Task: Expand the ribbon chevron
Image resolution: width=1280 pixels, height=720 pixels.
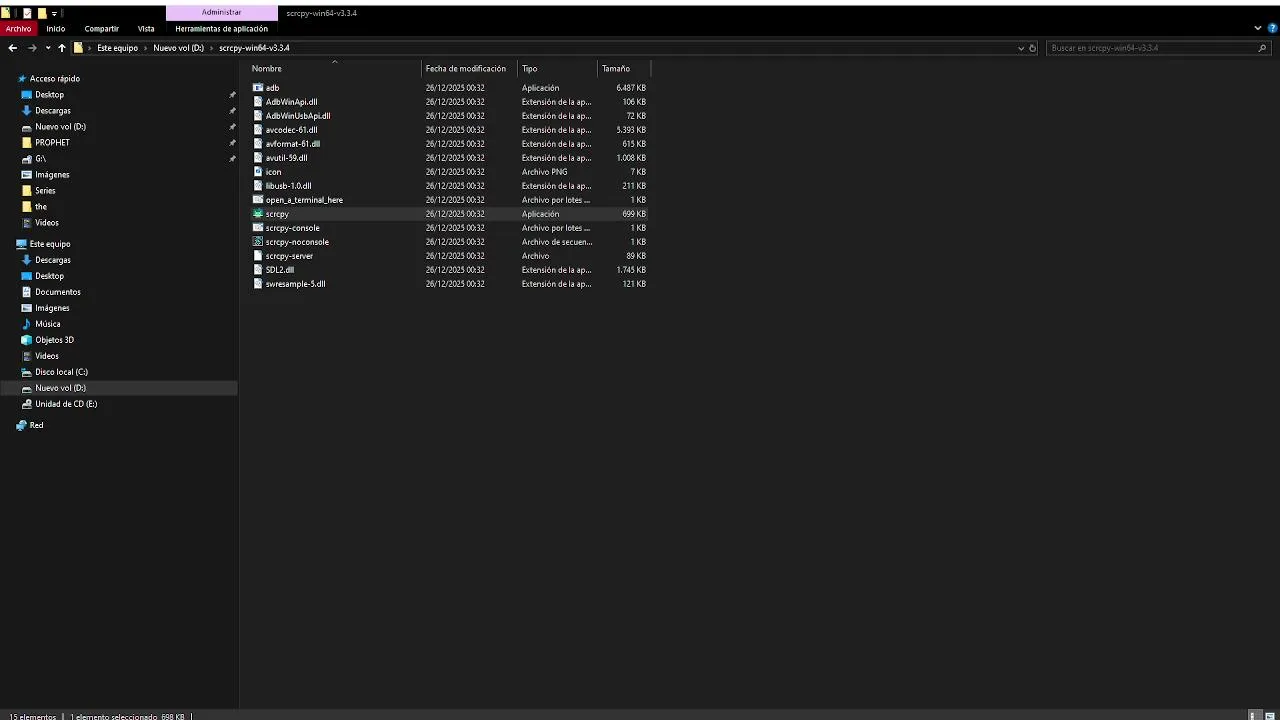Action: point(1258,29)
